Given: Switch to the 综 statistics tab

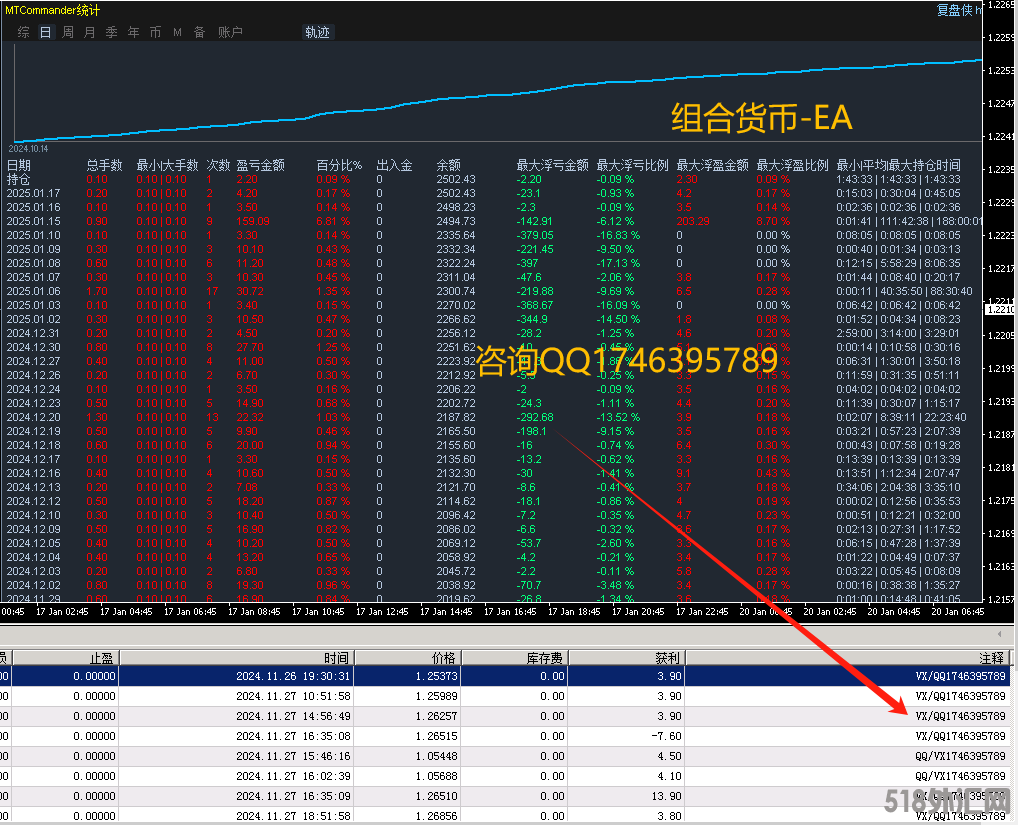Looking at the screenshot, I should click(23, 32).
